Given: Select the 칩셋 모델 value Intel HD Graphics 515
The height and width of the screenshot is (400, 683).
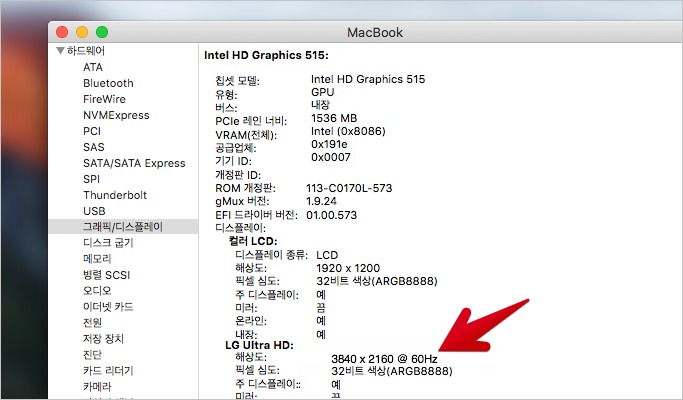Looking at the screenshot, I should 368,79.
